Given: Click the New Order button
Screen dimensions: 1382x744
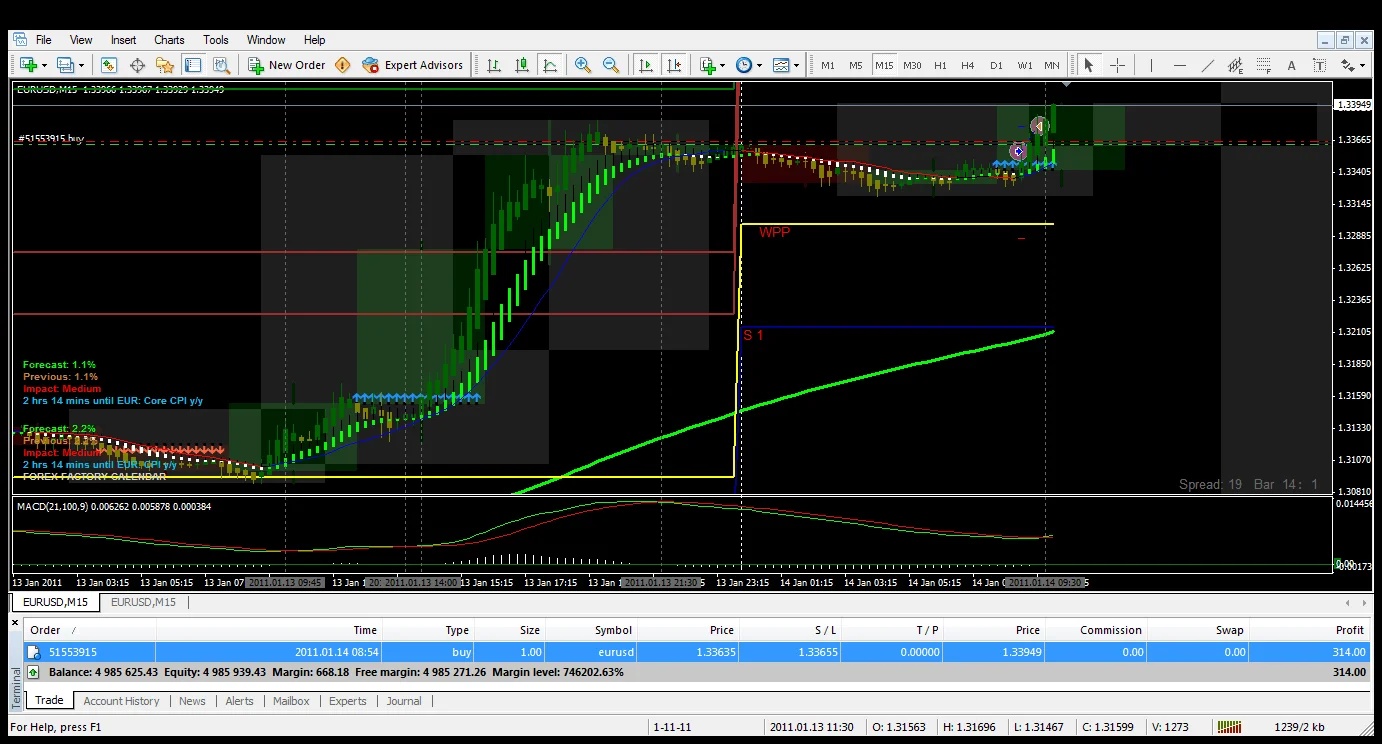Looking at the screenshot, I should (x=286, y=65).
